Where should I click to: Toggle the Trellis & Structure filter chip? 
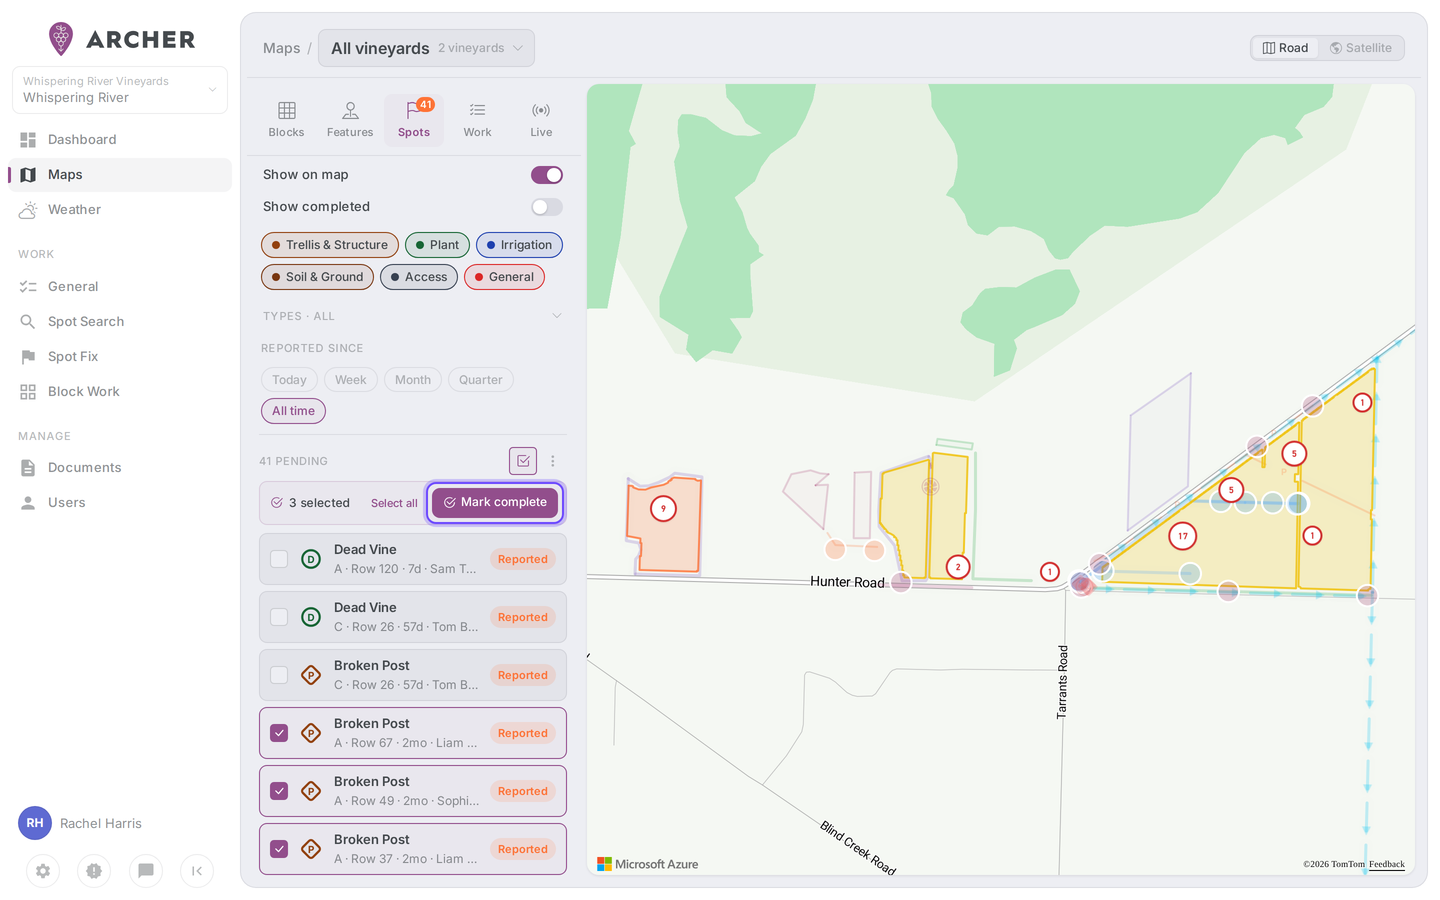[330, 245]
